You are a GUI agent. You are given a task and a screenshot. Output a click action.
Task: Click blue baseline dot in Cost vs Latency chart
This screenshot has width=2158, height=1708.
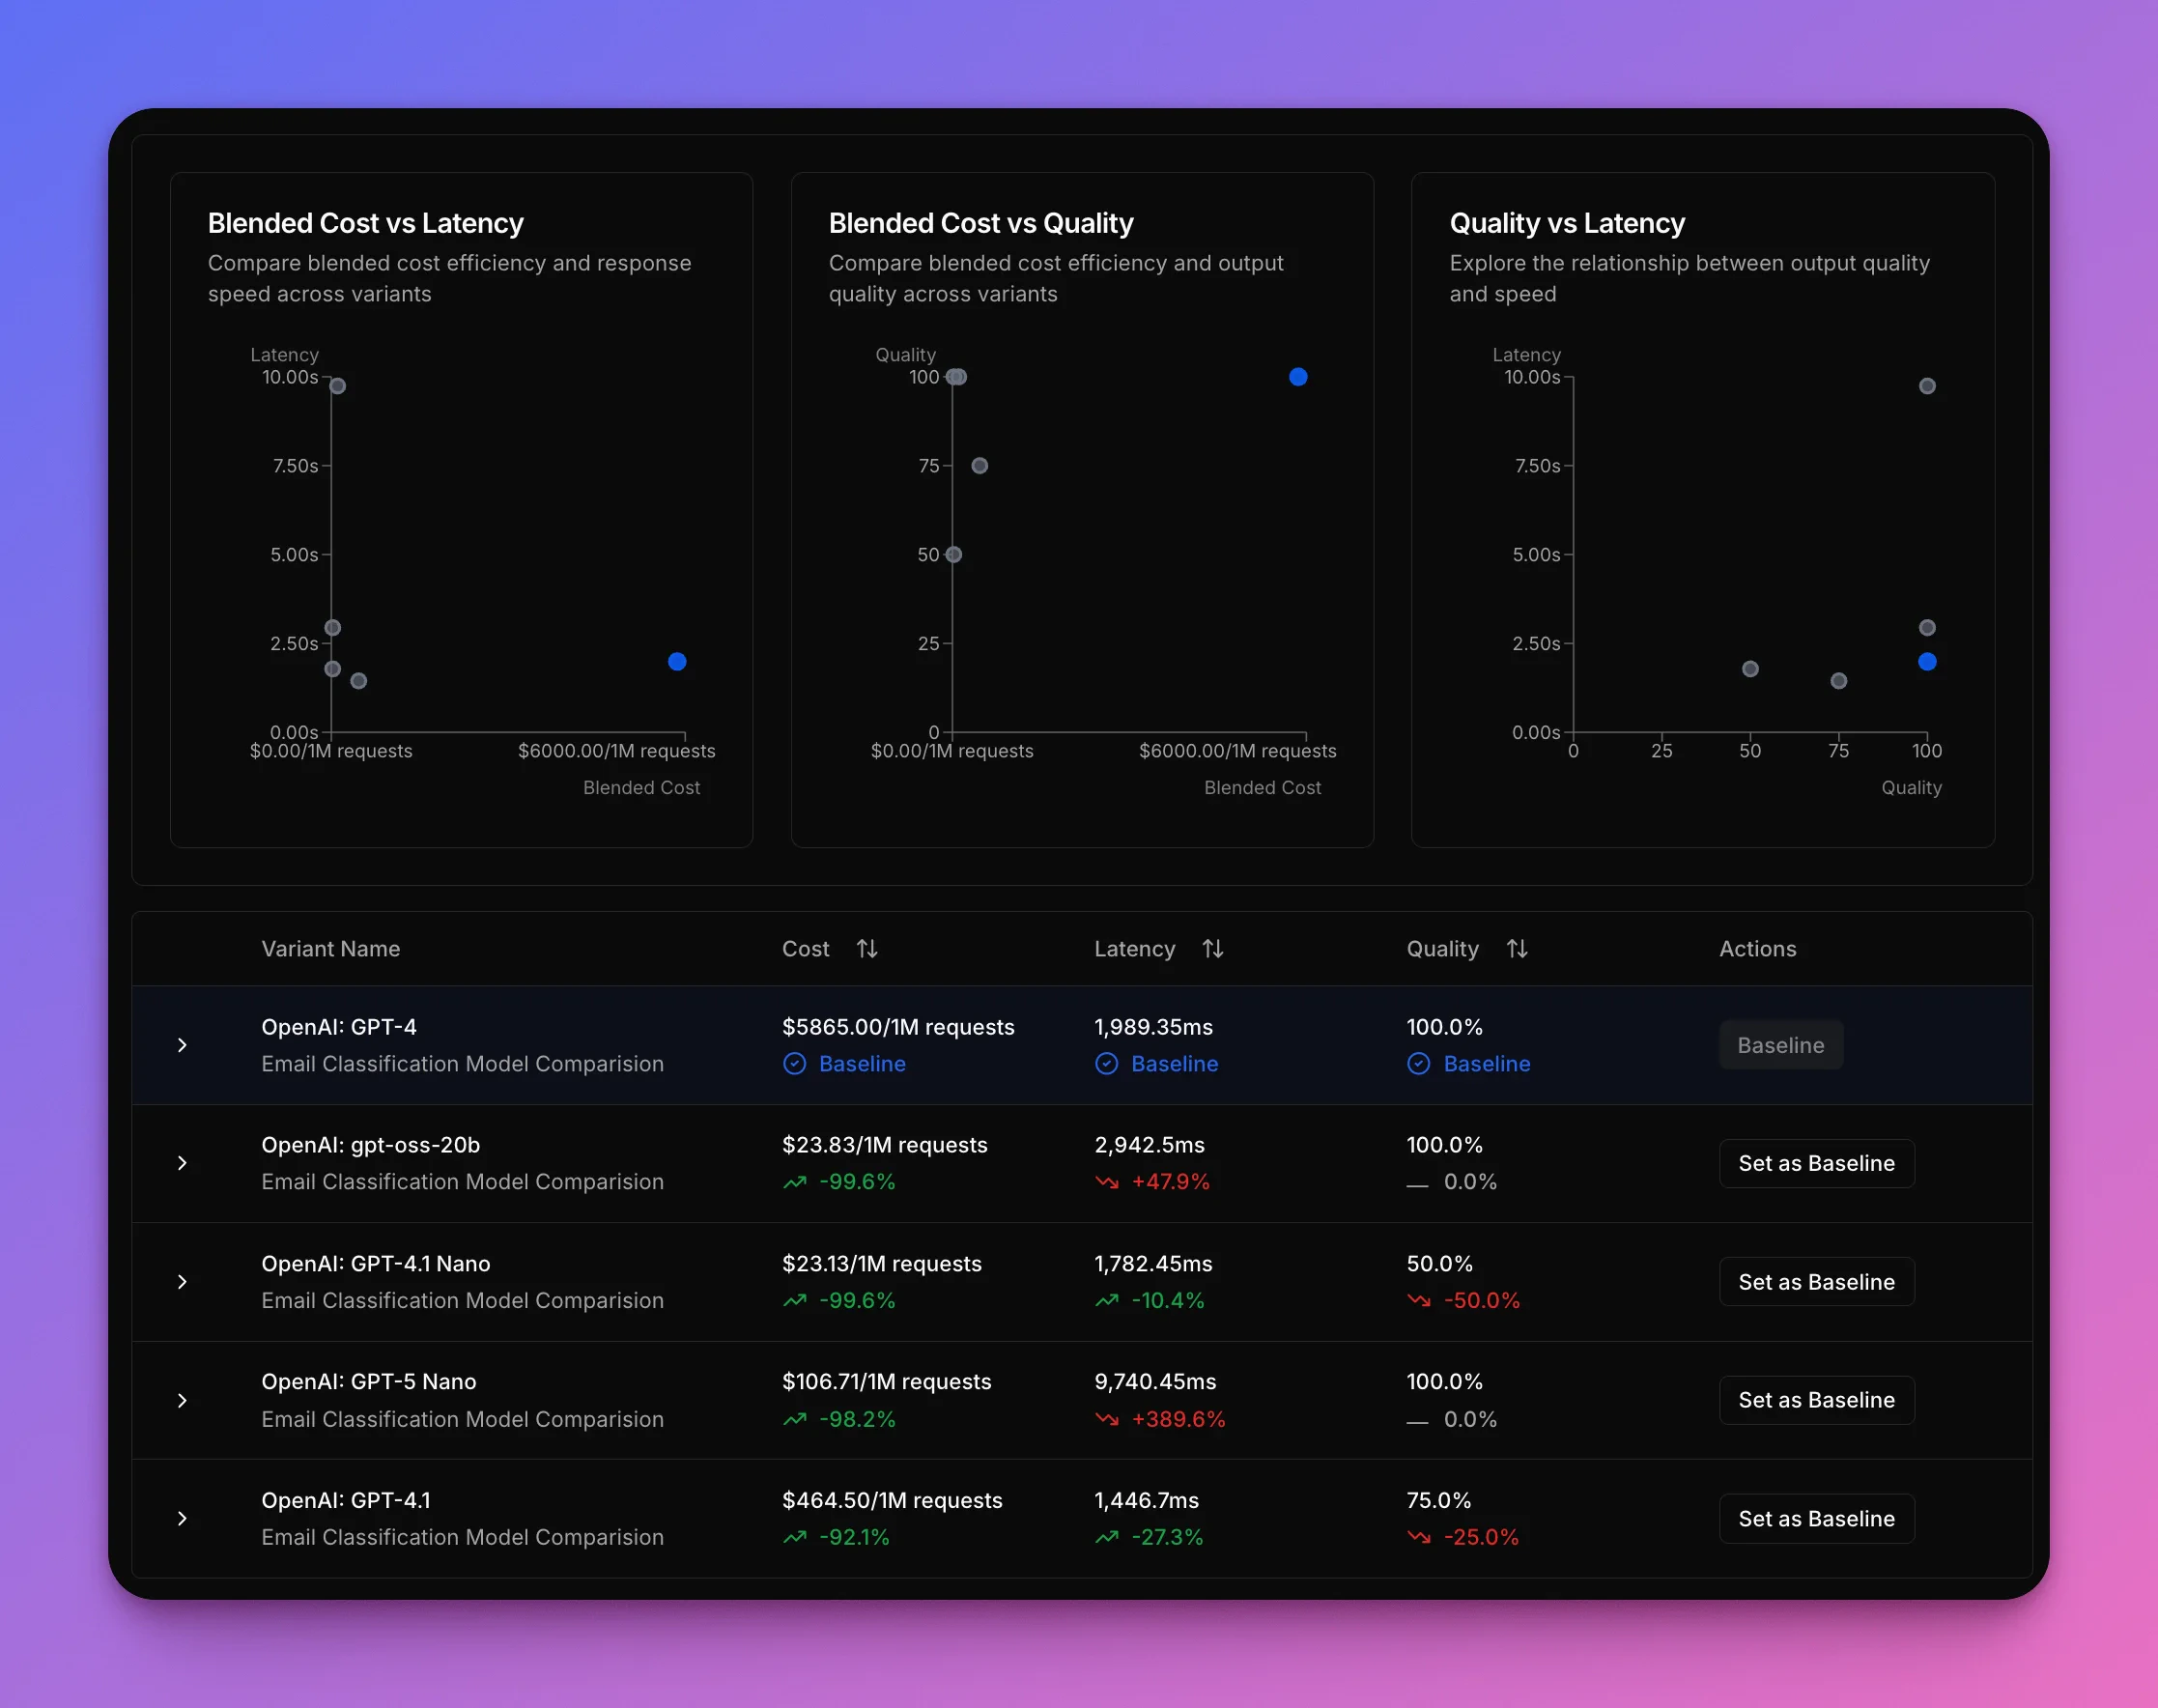click(677, 661)
